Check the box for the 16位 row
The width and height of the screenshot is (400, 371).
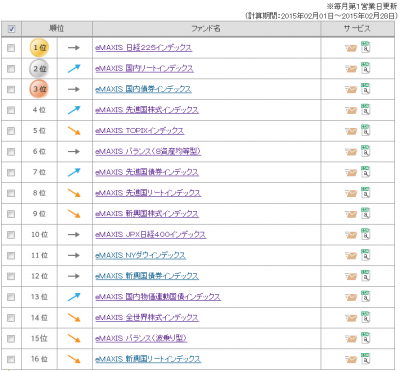pos(11,359)
